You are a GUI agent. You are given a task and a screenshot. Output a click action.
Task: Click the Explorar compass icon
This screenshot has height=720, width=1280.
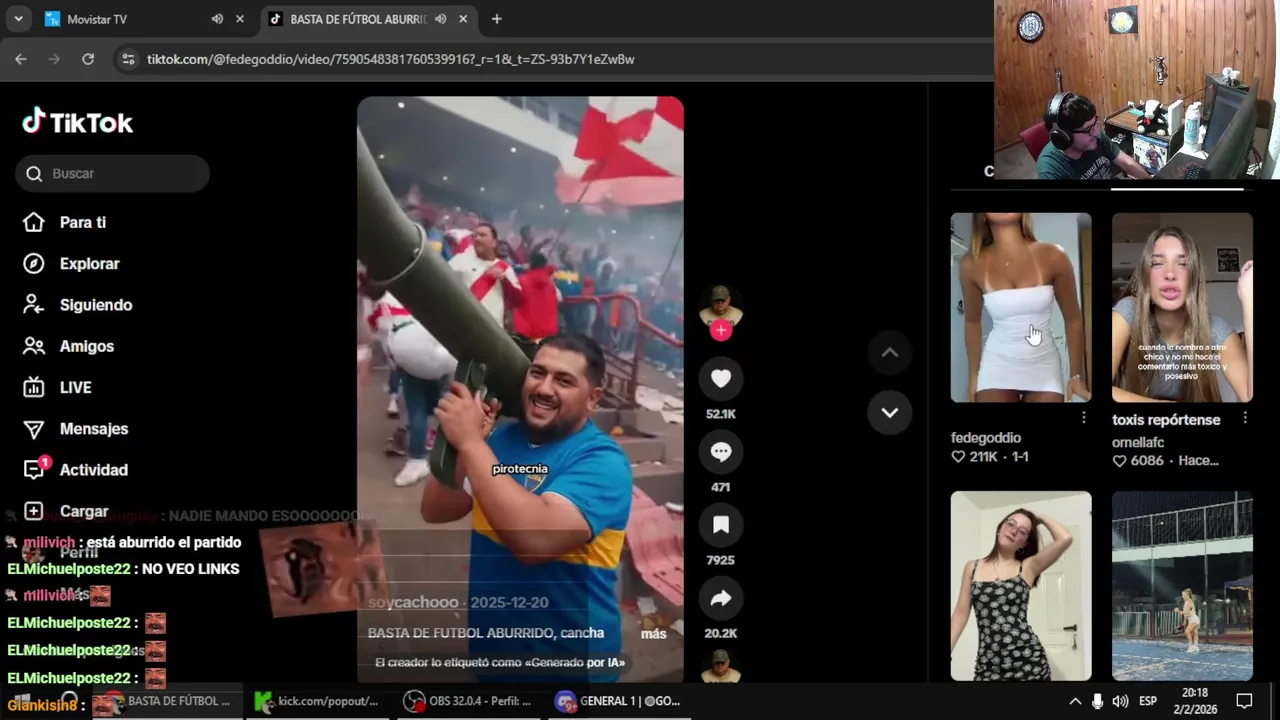pyautogui.click(x=34, y=263)
